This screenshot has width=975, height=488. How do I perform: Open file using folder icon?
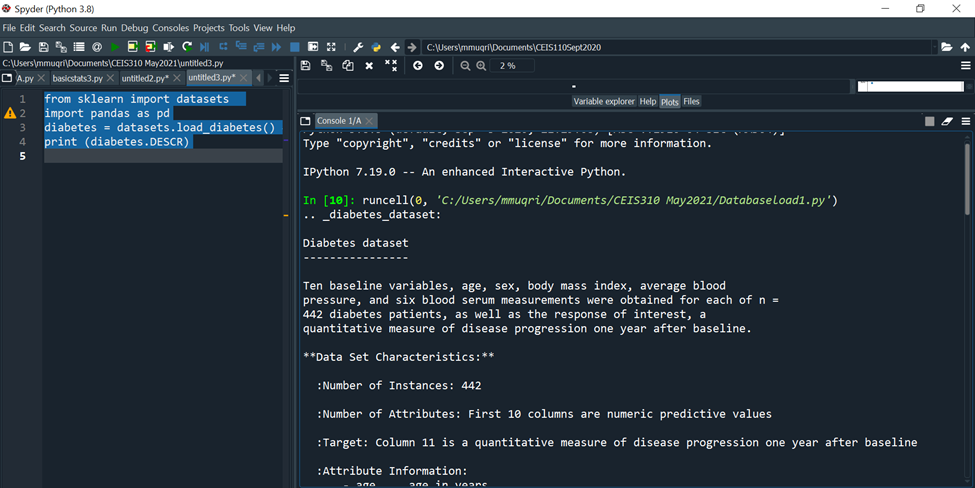(x=25, y=47)
